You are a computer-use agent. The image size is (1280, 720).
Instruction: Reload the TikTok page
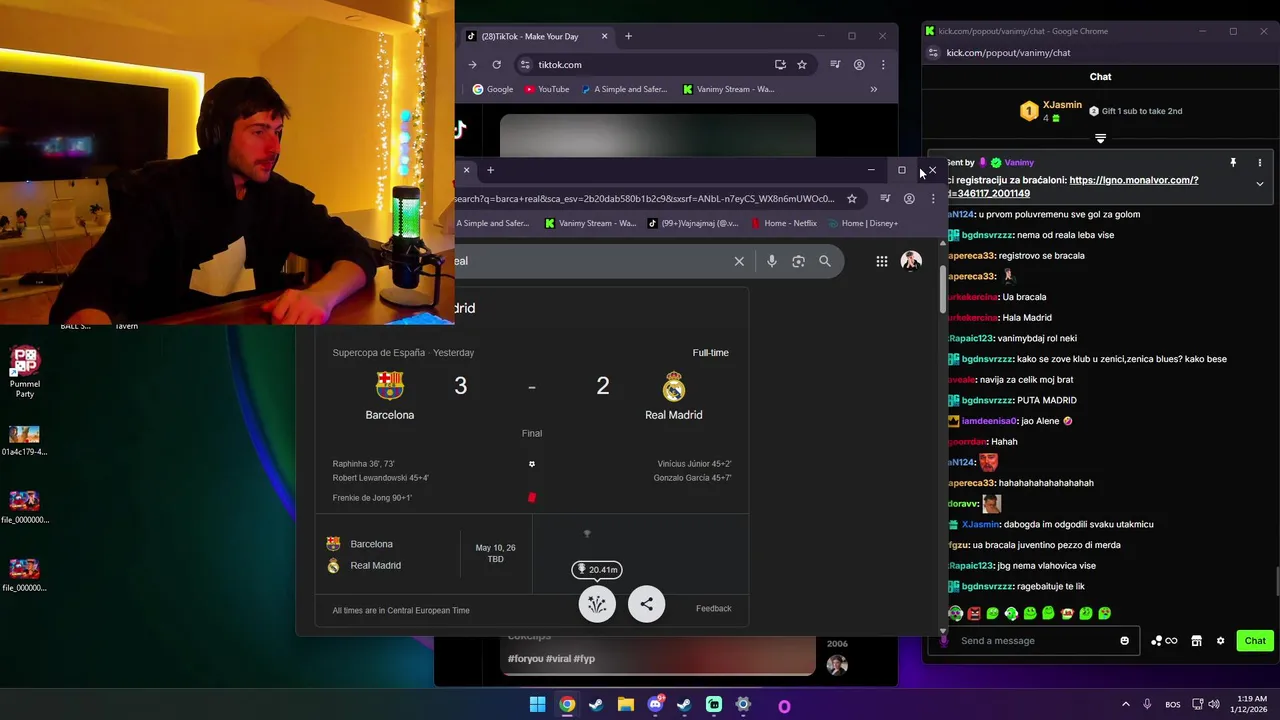[496, 65]
